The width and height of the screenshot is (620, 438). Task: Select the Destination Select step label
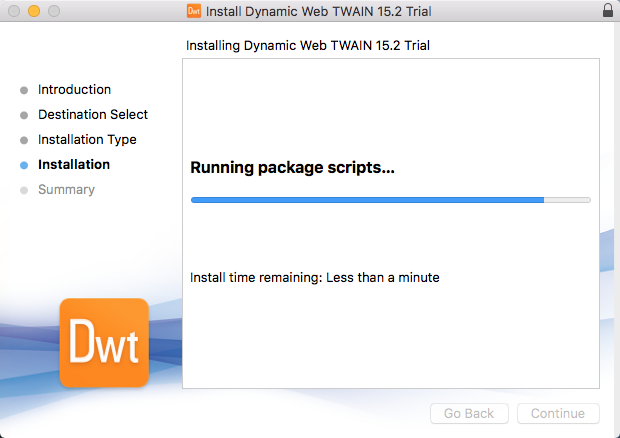pyautogui.click(x=93, y=115)
